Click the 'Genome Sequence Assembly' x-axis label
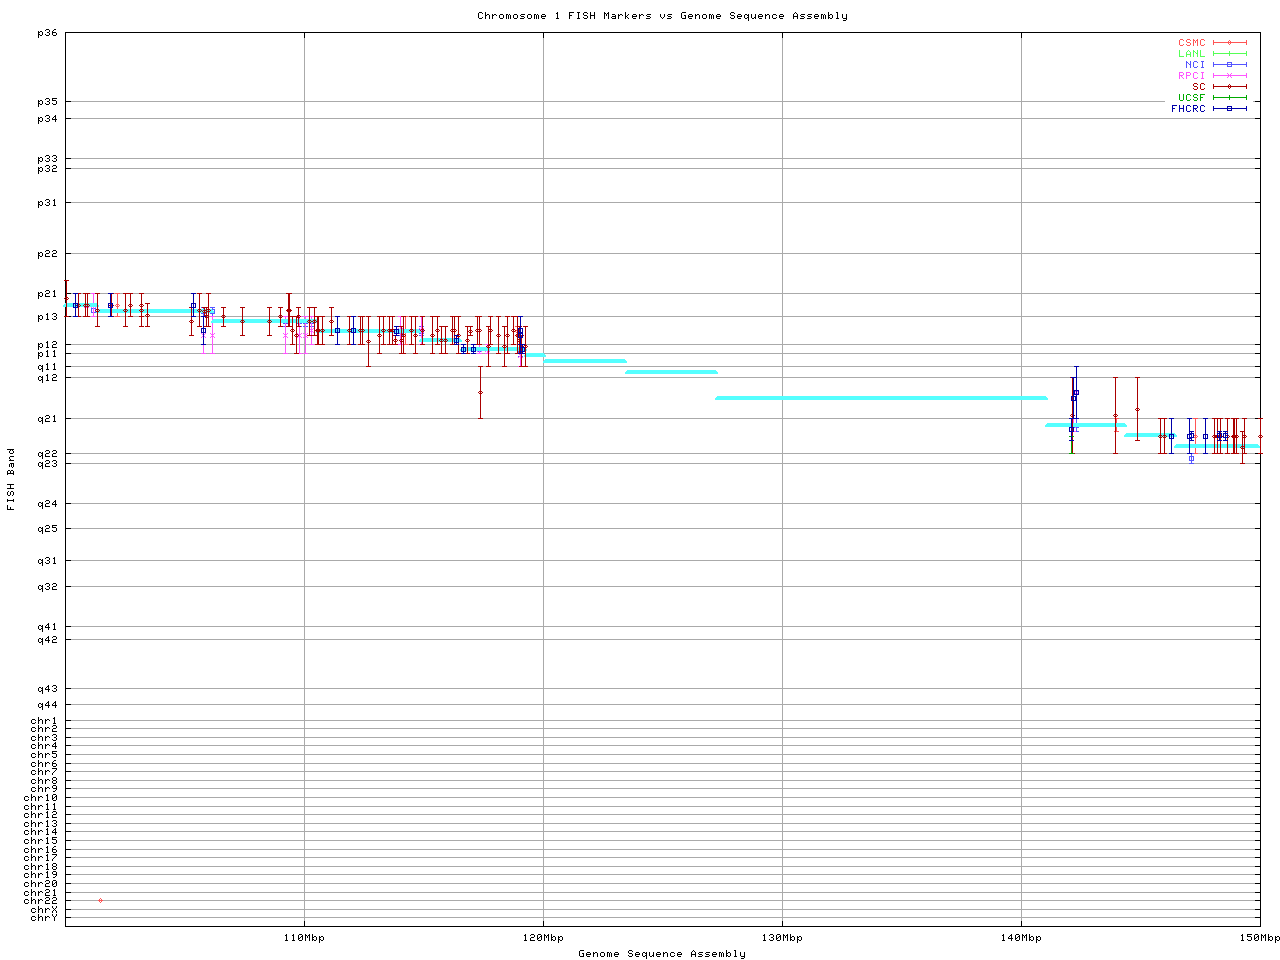 (662, 954)
